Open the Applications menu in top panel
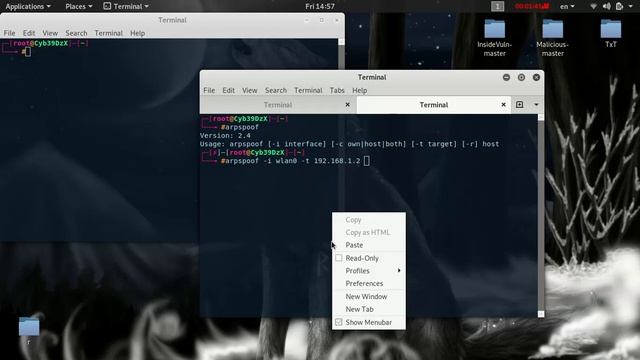 click(28, 6)
